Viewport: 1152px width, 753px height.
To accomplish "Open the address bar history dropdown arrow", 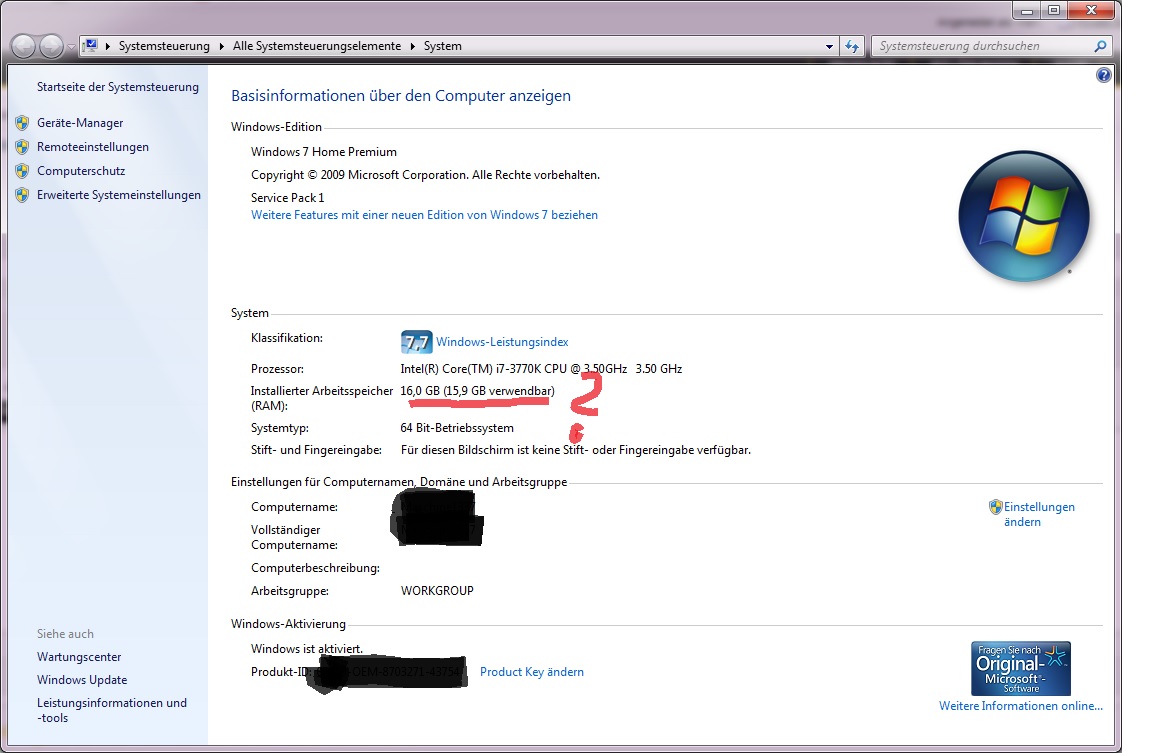I will [829, 46].
